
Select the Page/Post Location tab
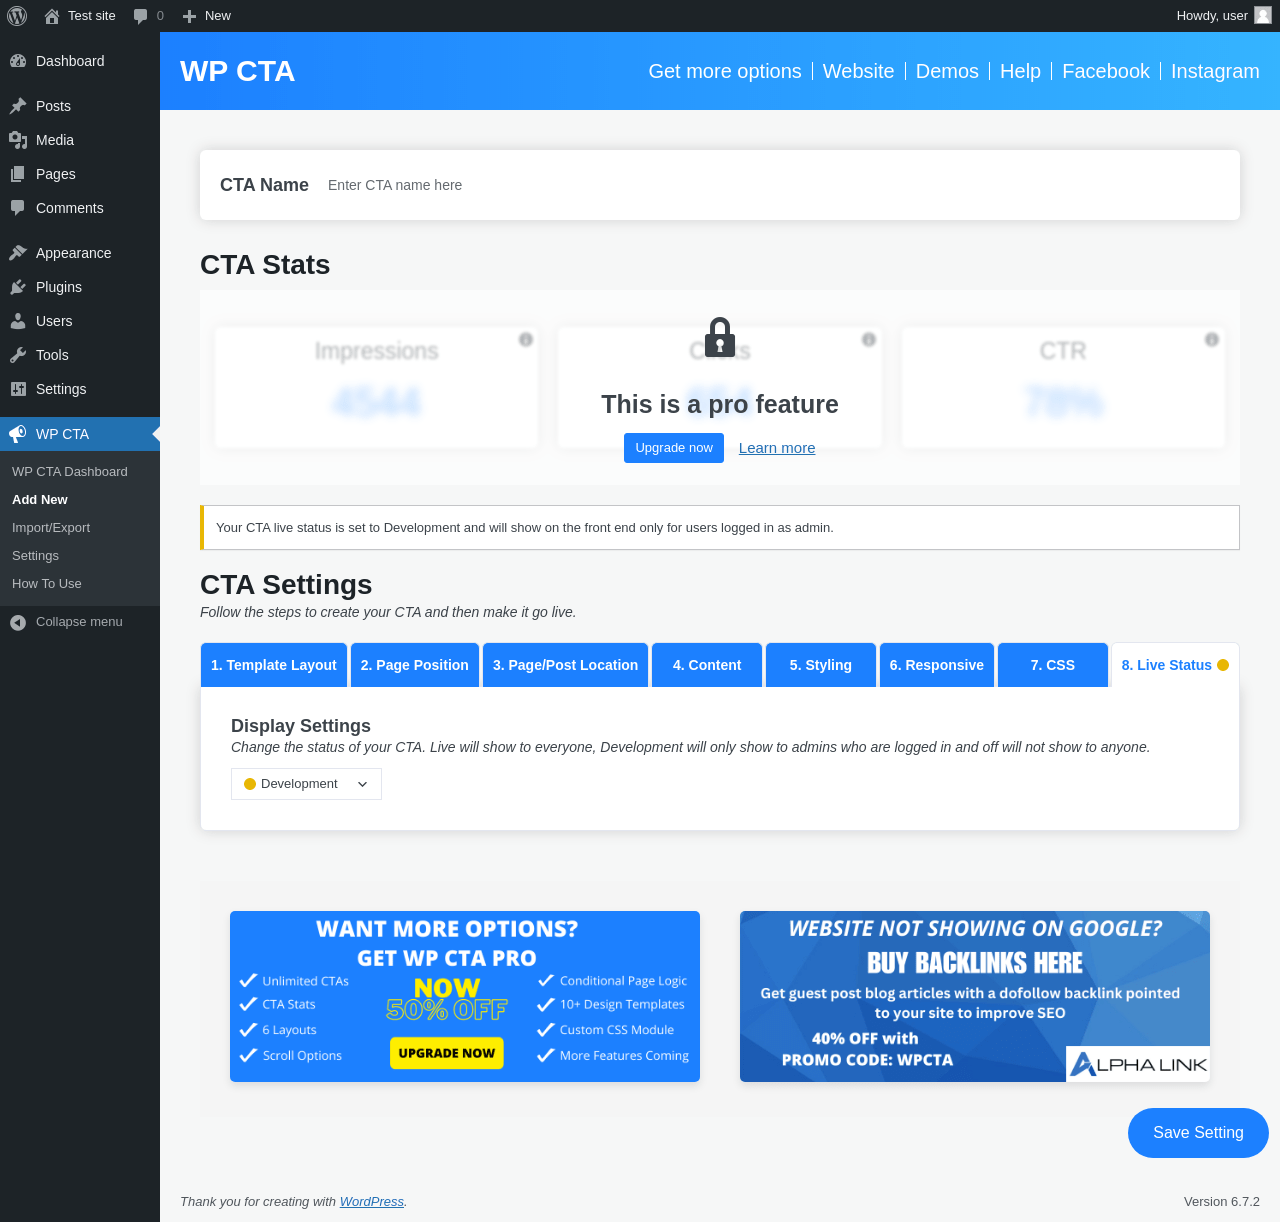pyautogui.click(x=565, y=665)
